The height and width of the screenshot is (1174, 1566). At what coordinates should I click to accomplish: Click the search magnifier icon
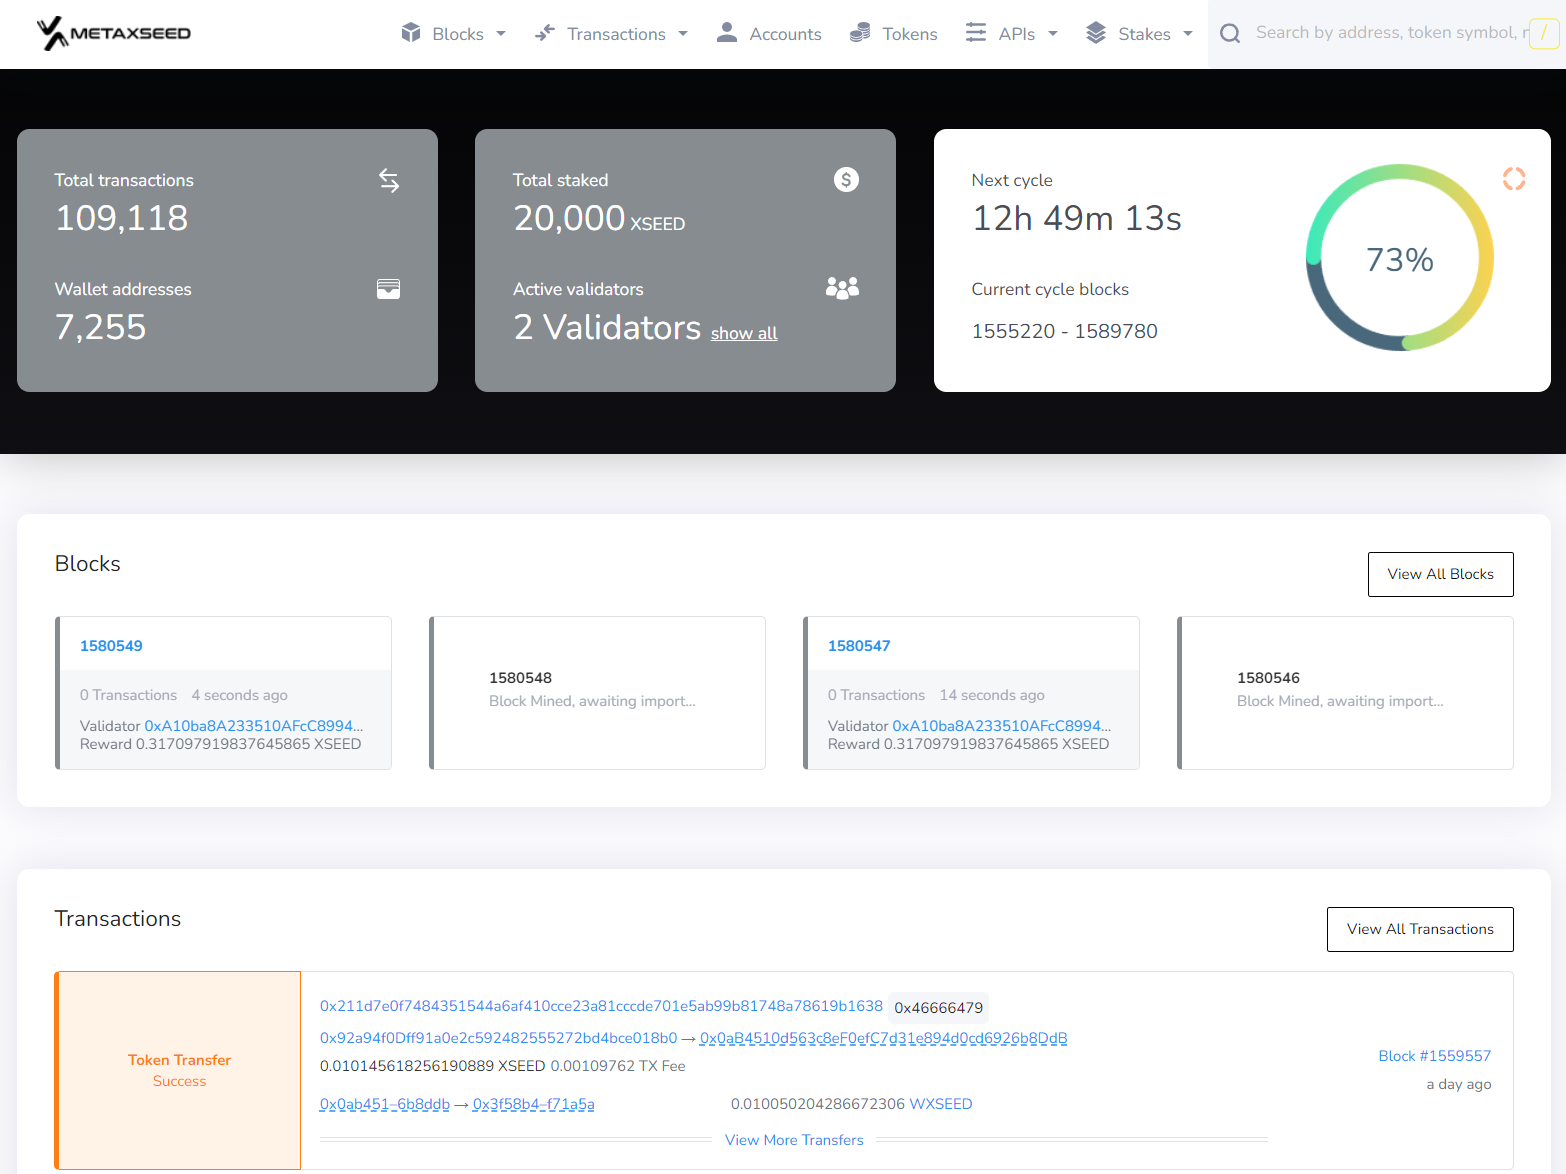tap(1230, 34)
